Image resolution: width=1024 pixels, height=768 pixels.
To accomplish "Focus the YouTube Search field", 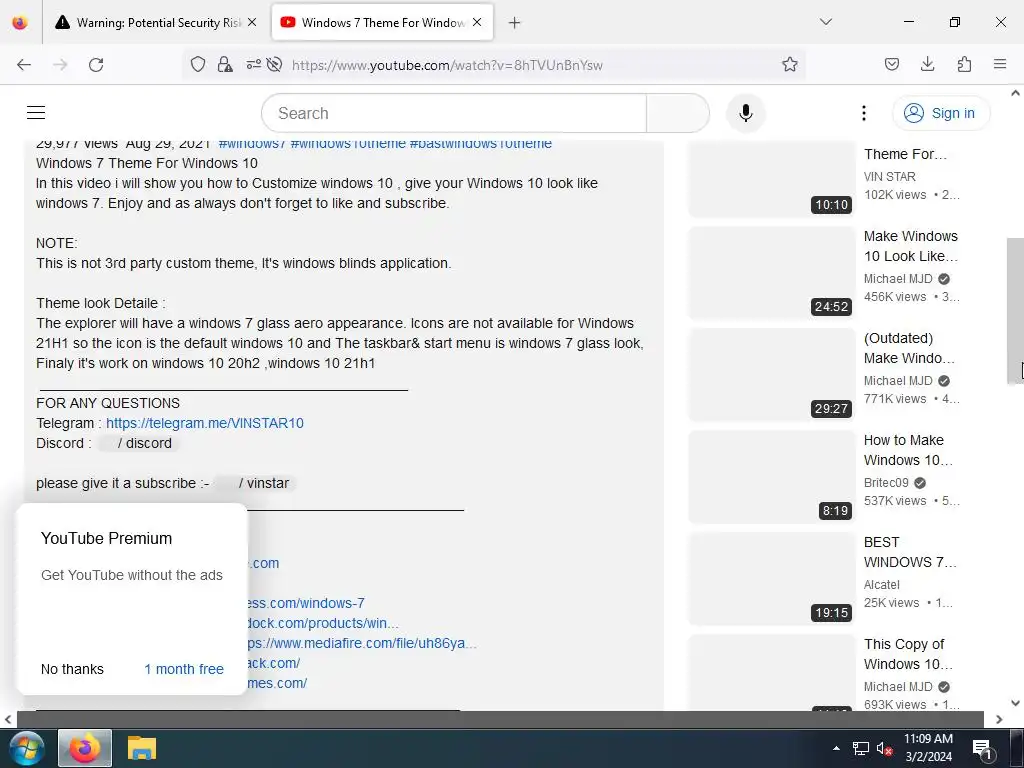I will coord(454,113).
